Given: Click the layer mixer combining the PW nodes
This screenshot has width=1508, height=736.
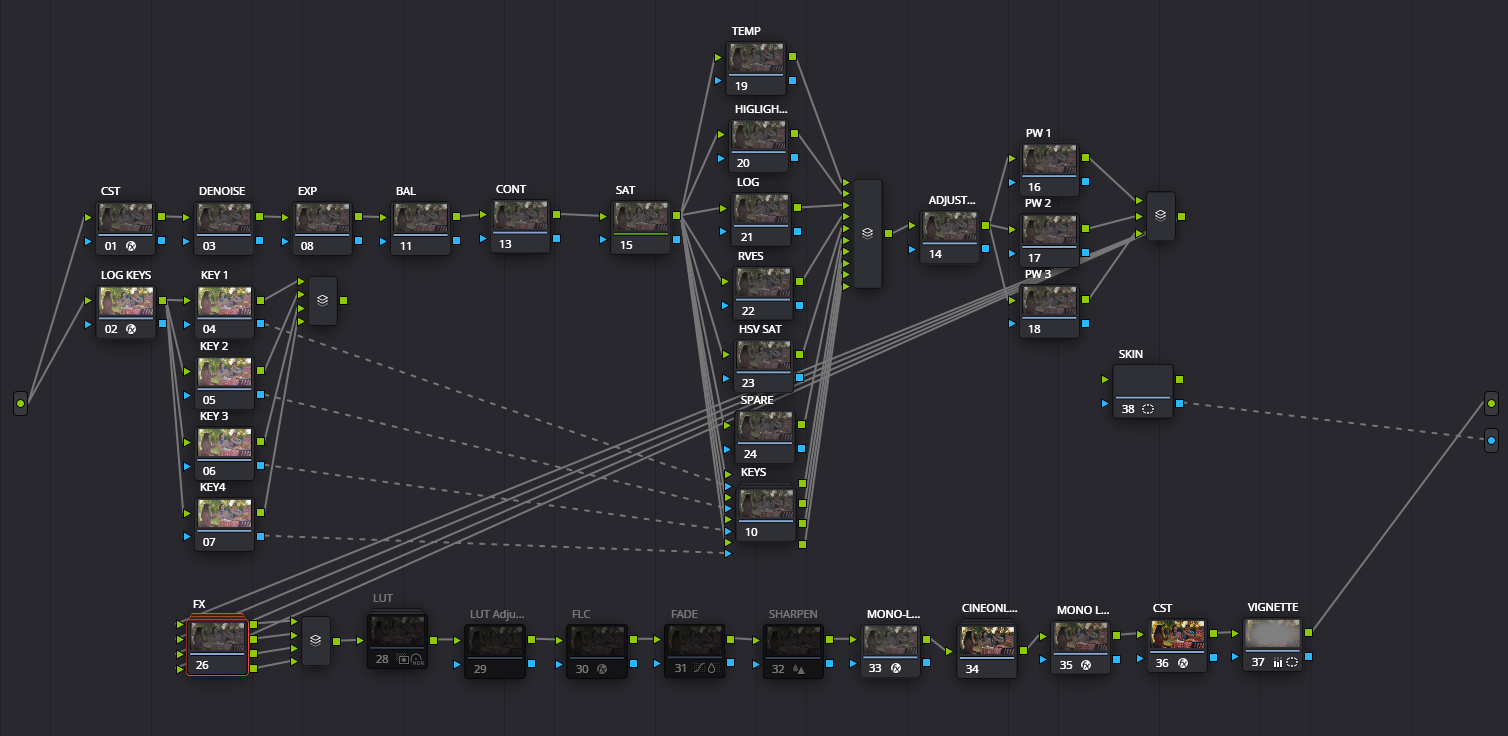Looking at the screenshot, I should click(x=1160, y=217).
